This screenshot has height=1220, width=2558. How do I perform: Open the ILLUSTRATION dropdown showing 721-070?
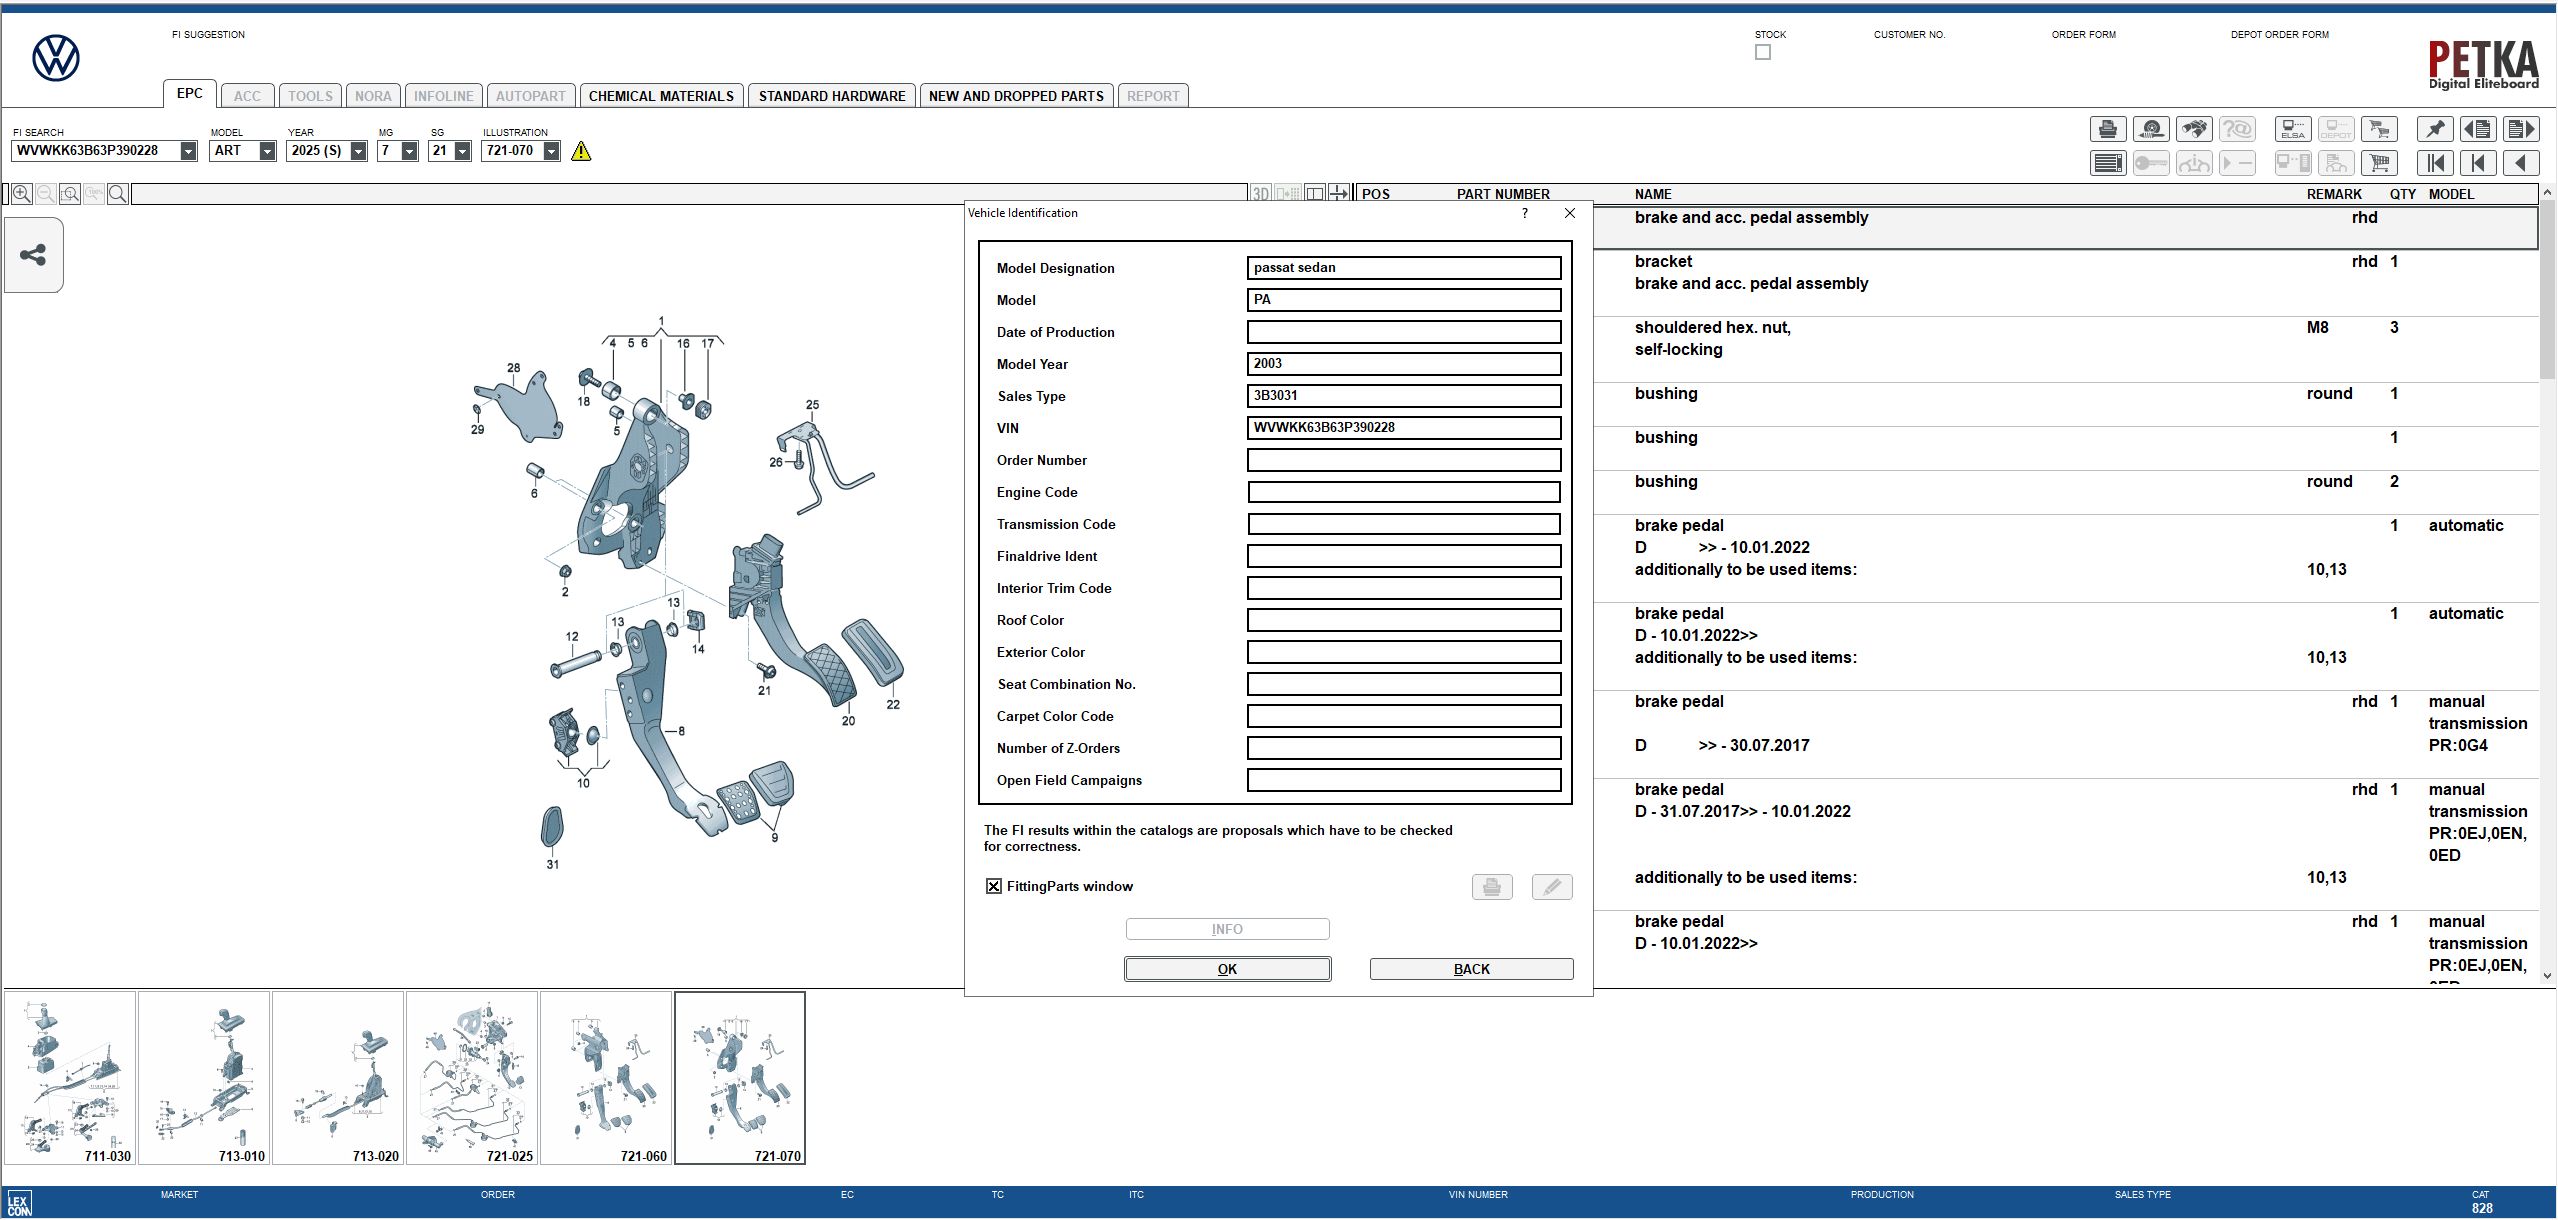point(551,151)
